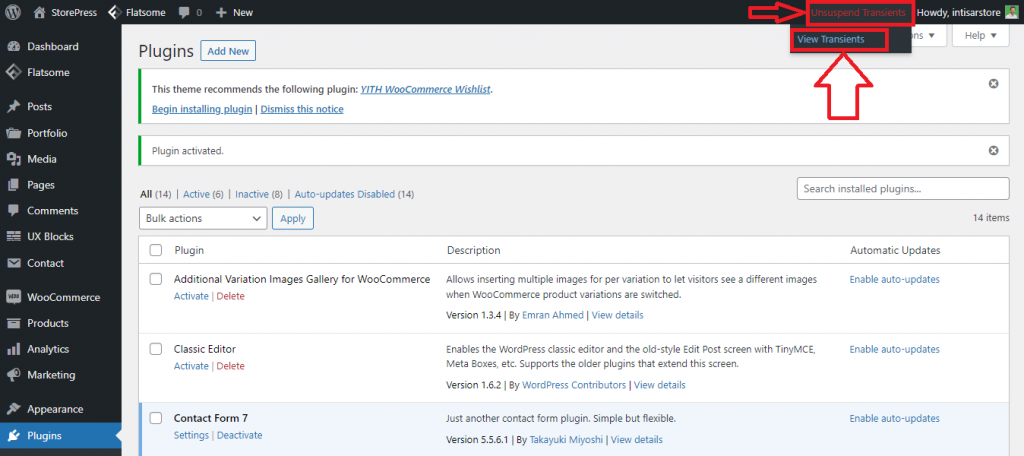Image resolution: width=1024 pixels, height=456 pixels.
Task: Filter by Auto-updates Disabled (14)
Action: coord(354,194)
